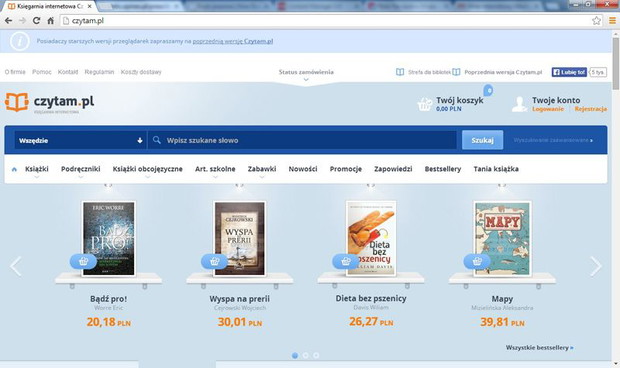Click the browser back arrow
This screenshot has height=368, width=620.
click(8, 21)
